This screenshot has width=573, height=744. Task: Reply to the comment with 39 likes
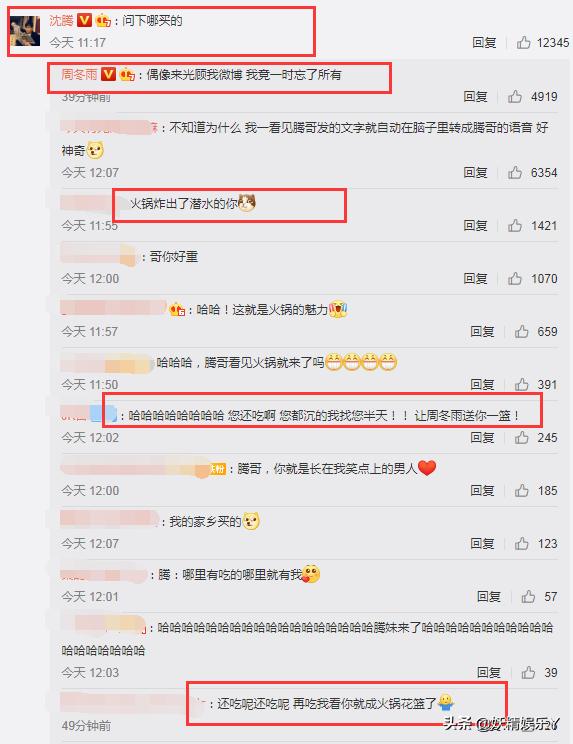point(489,673)
